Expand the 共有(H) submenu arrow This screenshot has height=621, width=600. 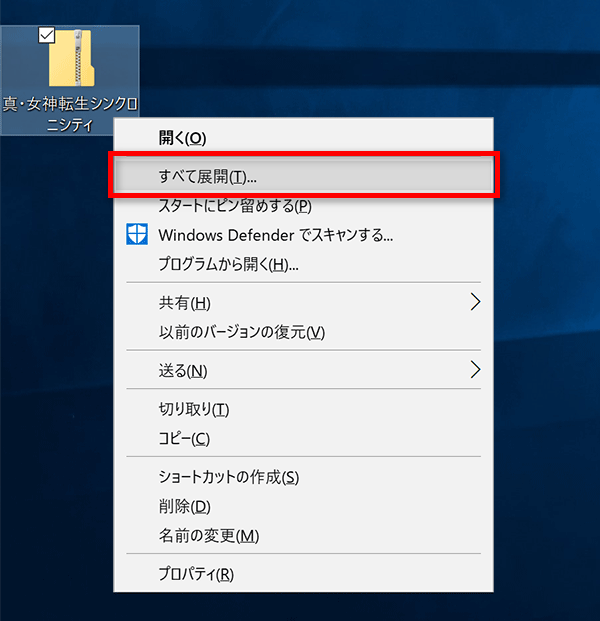(475, 302)
